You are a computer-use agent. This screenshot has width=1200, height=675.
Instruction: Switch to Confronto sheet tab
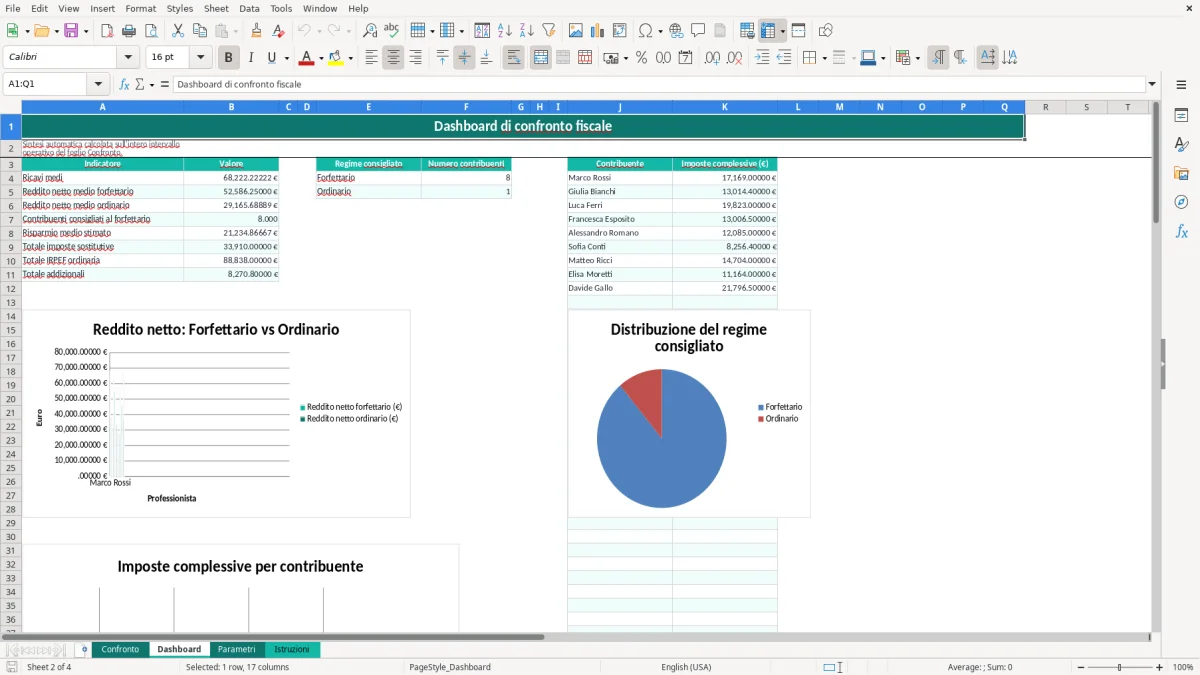click(x=120, y=649)
